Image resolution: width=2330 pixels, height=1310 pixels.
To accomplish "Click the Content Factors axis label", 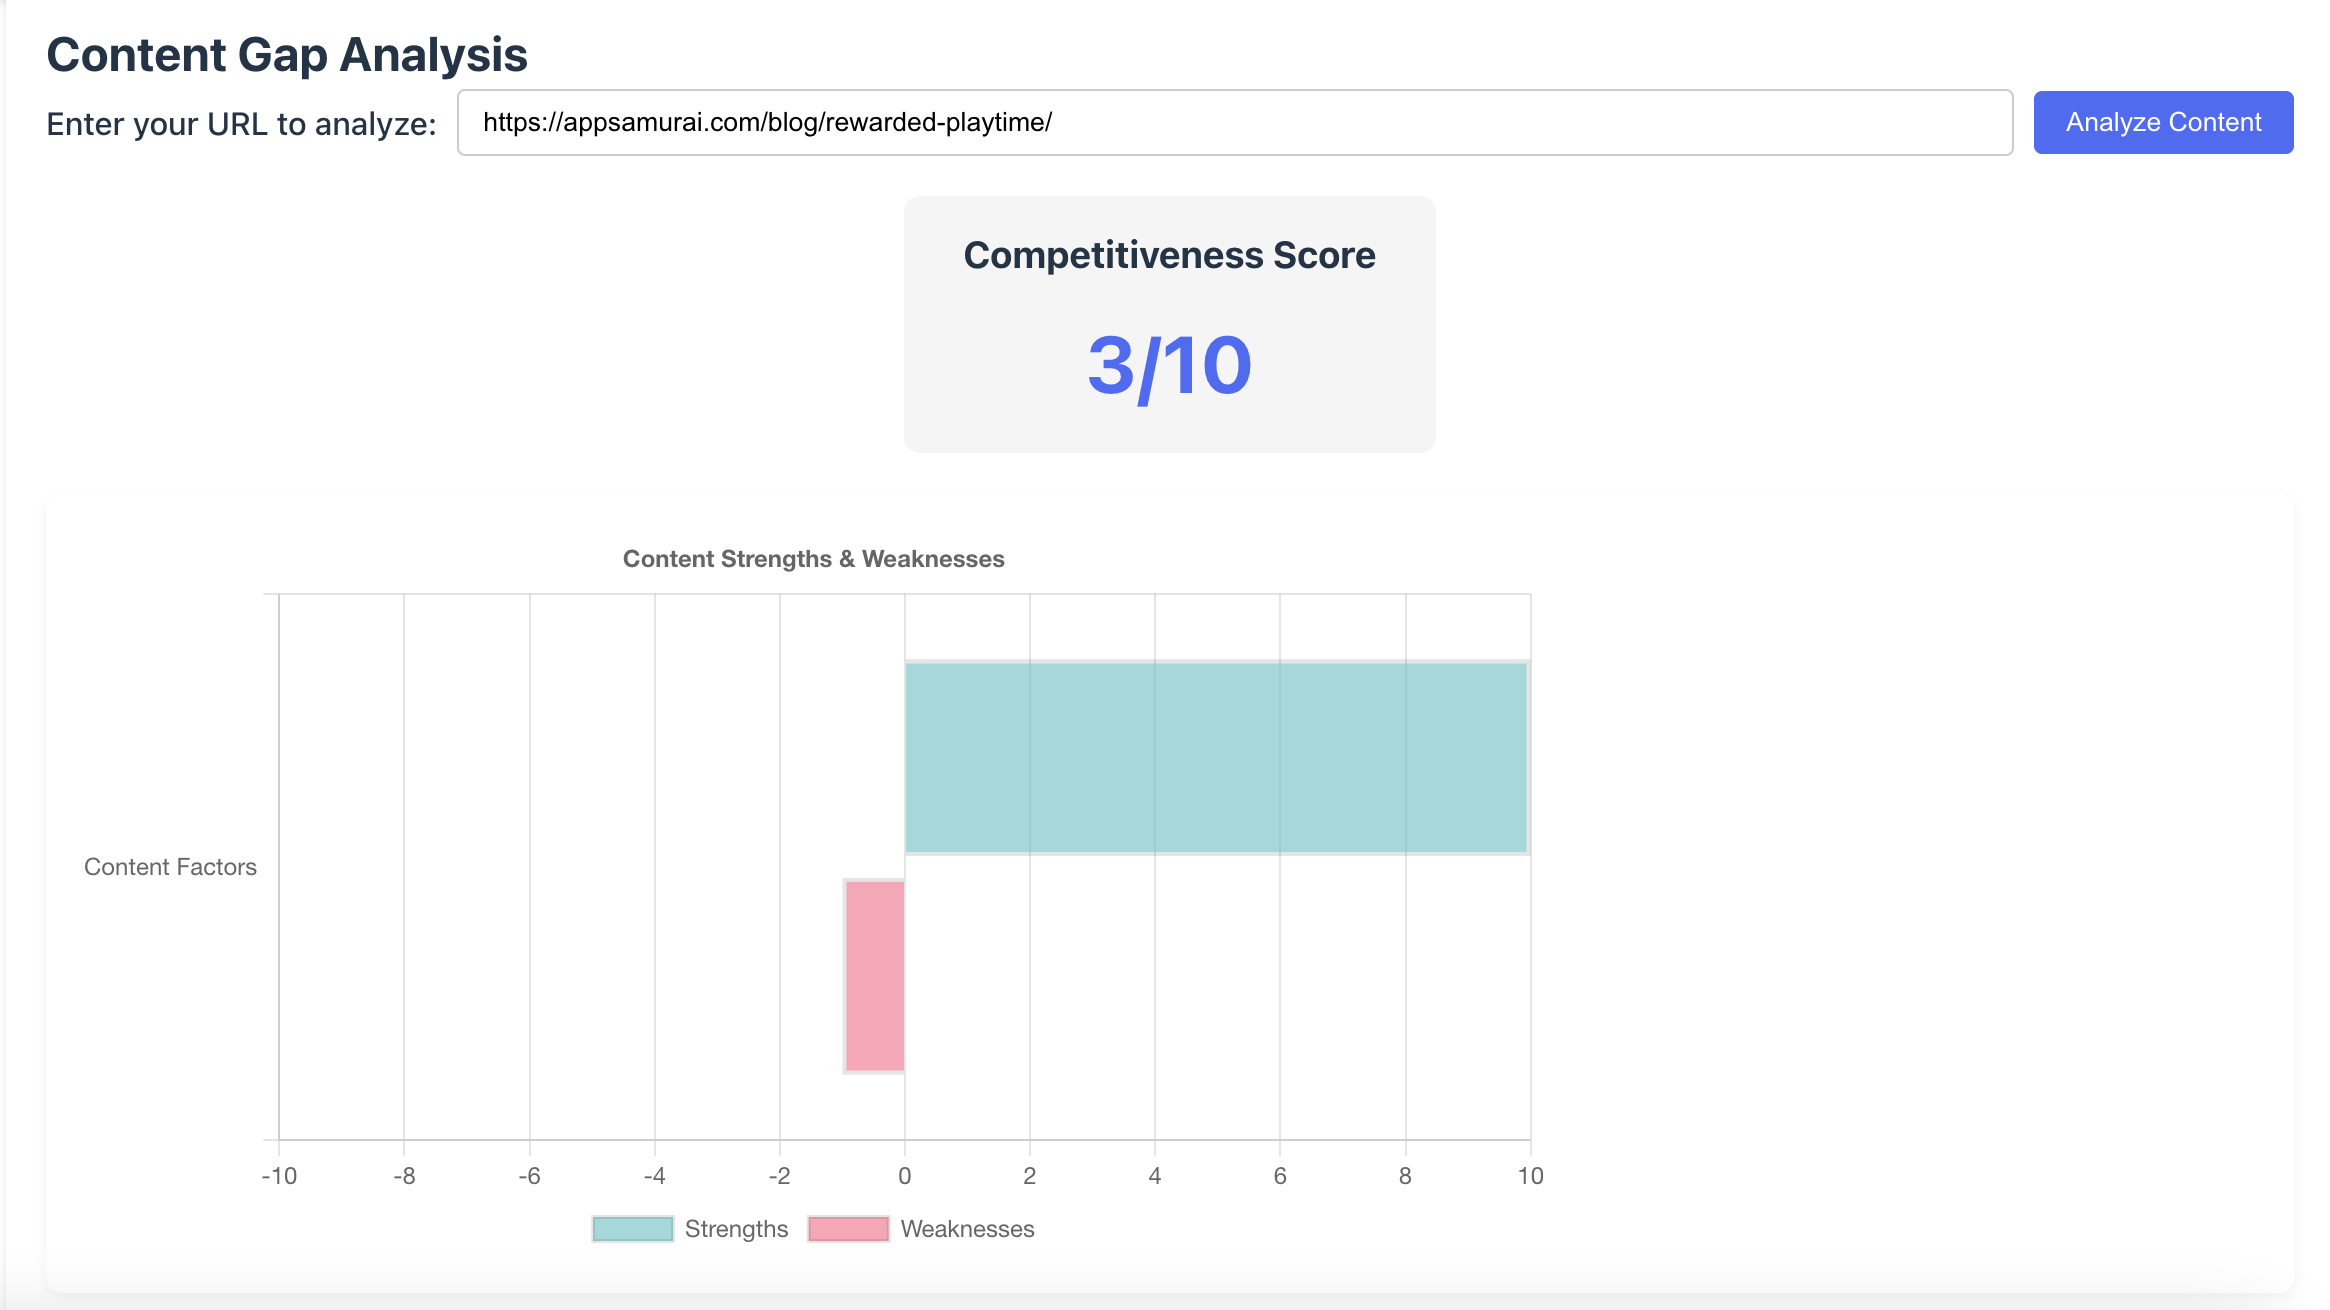I will click(170, 867).
